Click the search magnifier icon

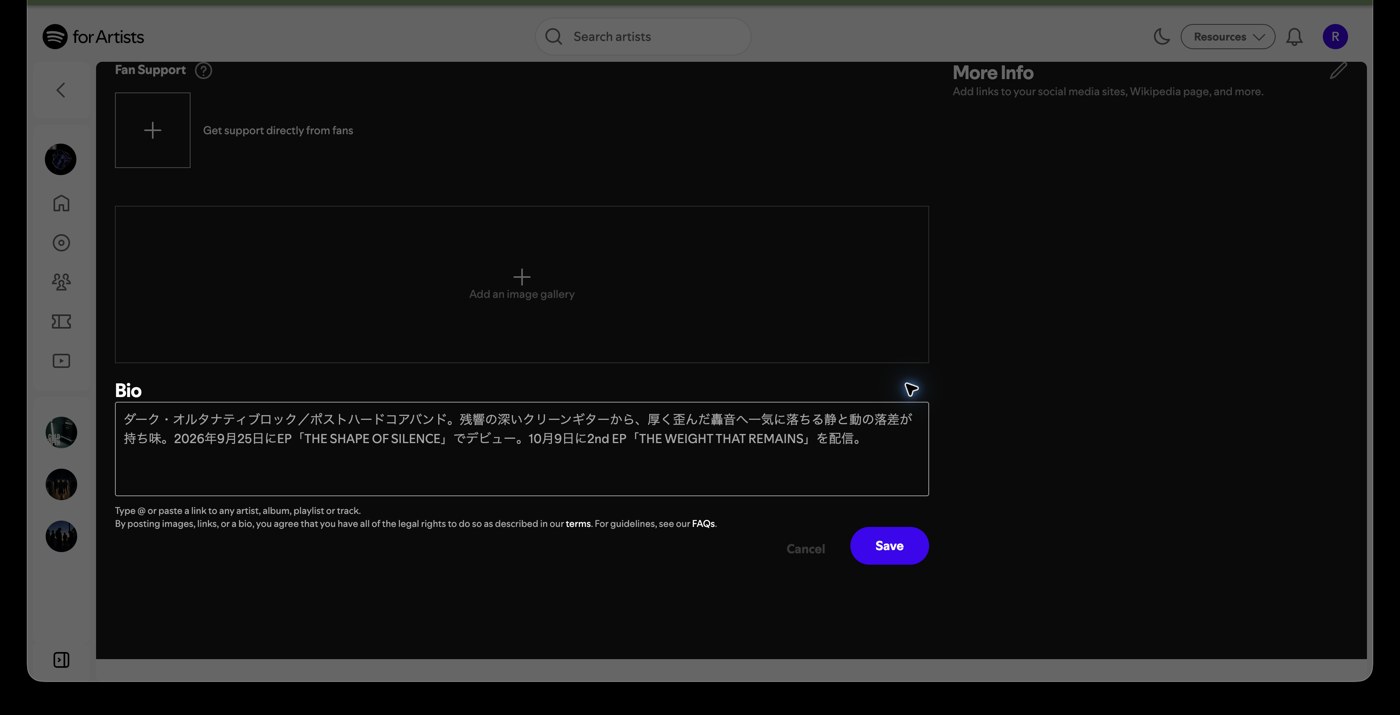554,37
